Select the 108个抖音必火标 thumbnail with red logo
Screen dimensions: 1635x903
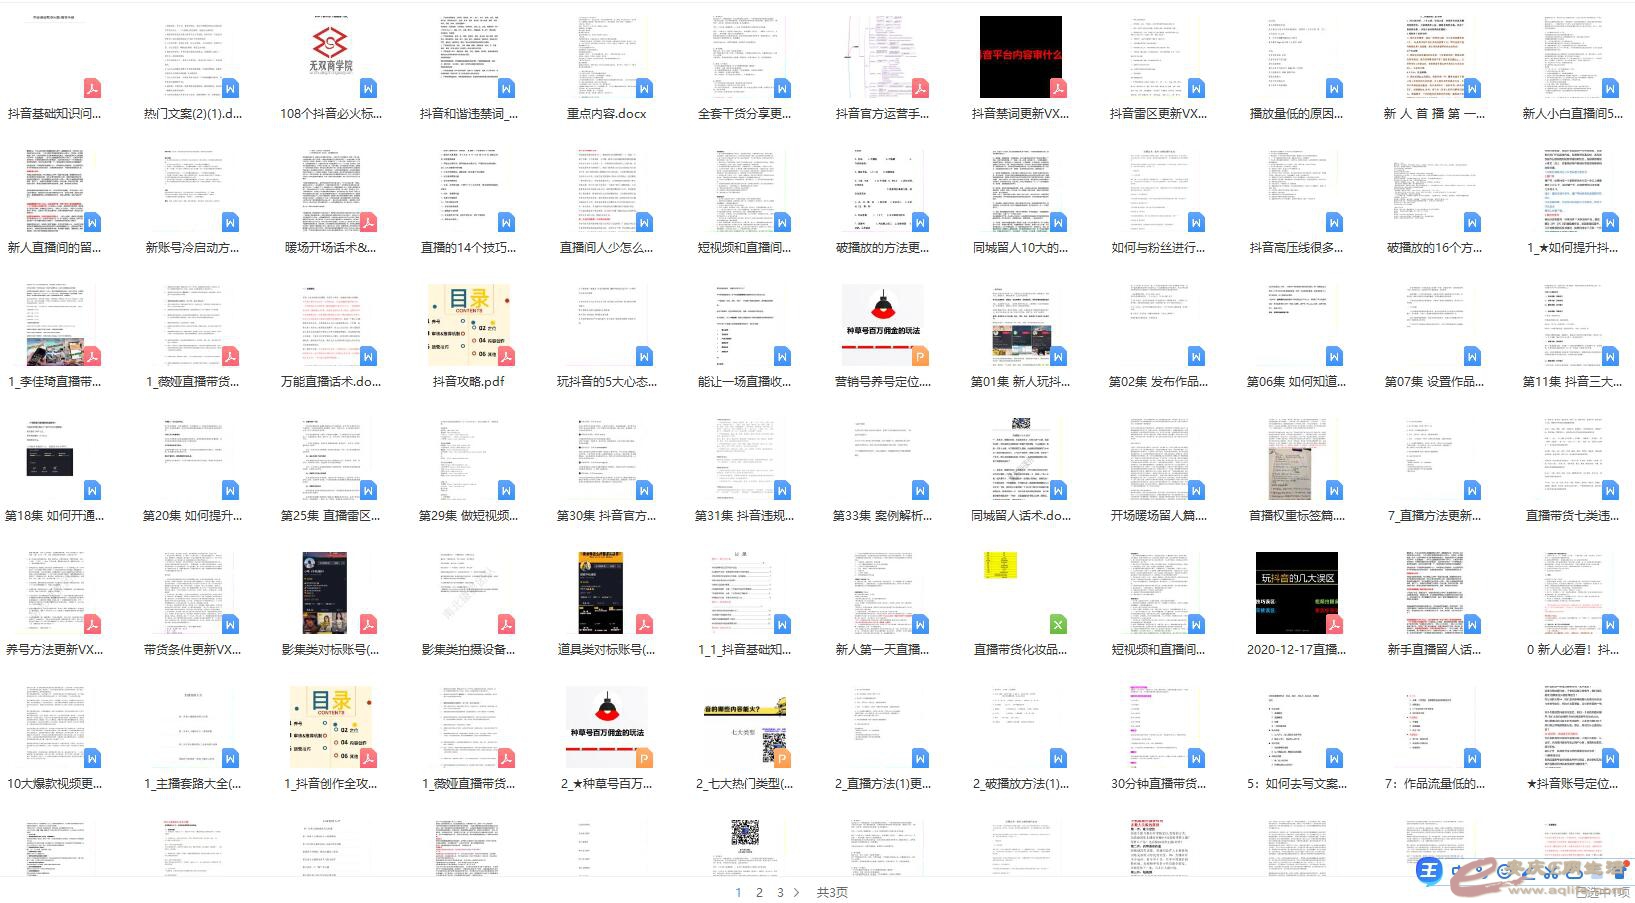[331, 56]
